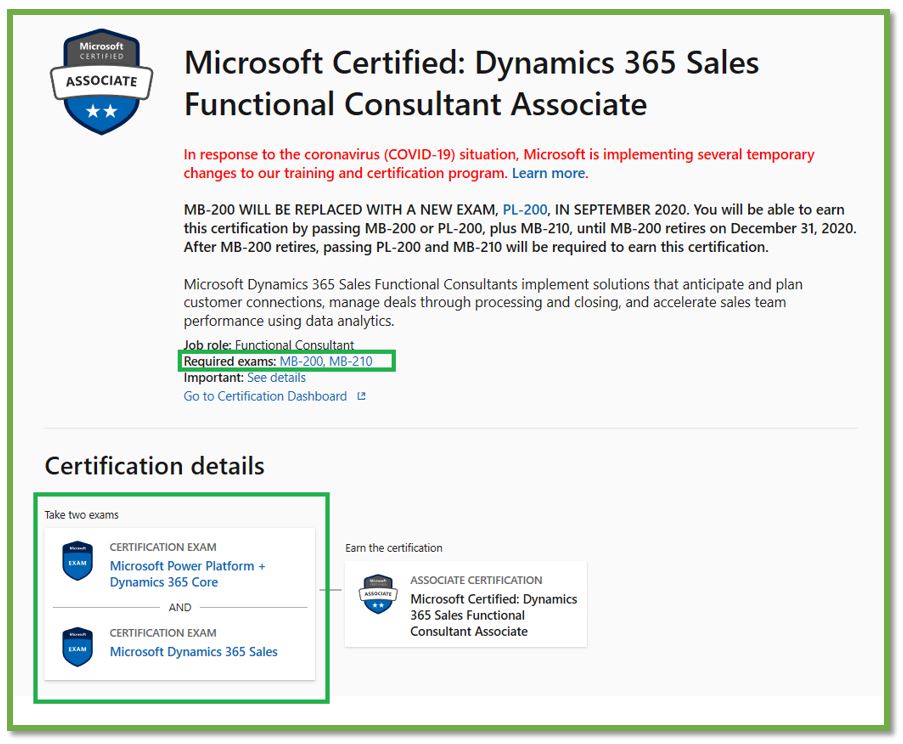
Task: Click associate badge icon in Earn the certification card
Action: (378, 594)
